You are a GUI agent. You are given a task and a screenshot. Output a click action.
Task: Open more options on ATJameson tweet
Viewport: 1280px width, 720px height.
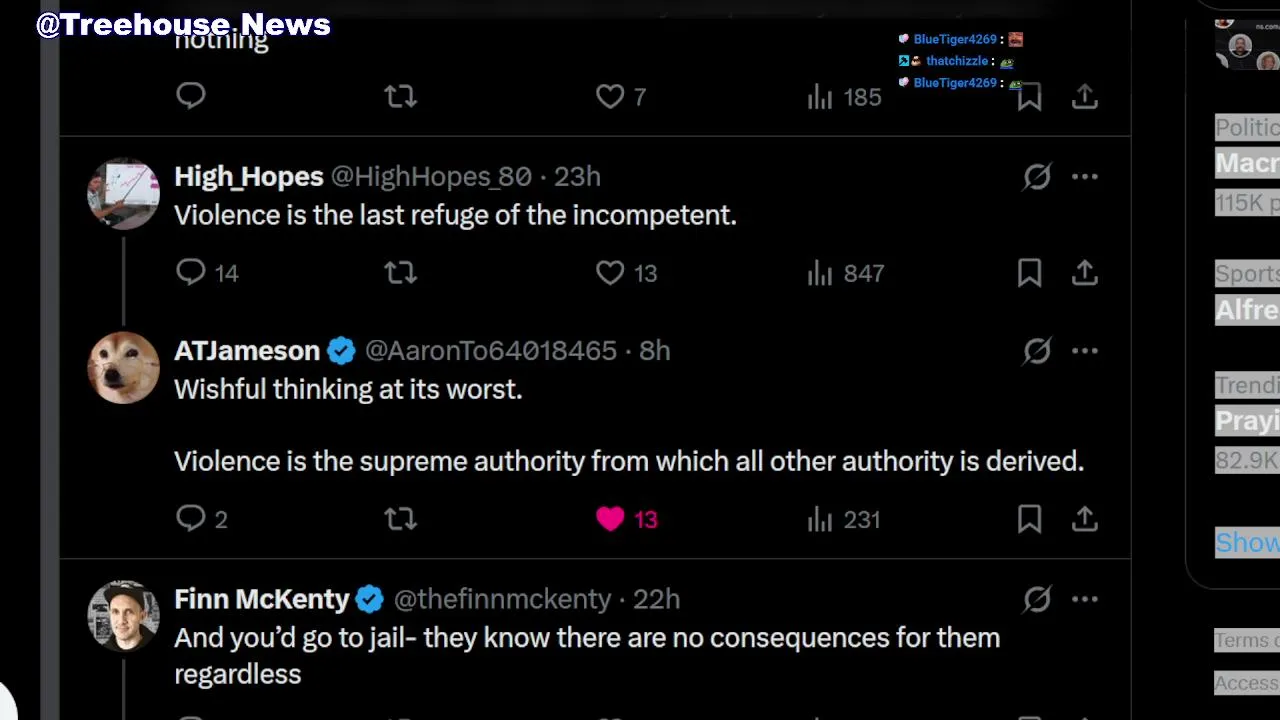1085,351
